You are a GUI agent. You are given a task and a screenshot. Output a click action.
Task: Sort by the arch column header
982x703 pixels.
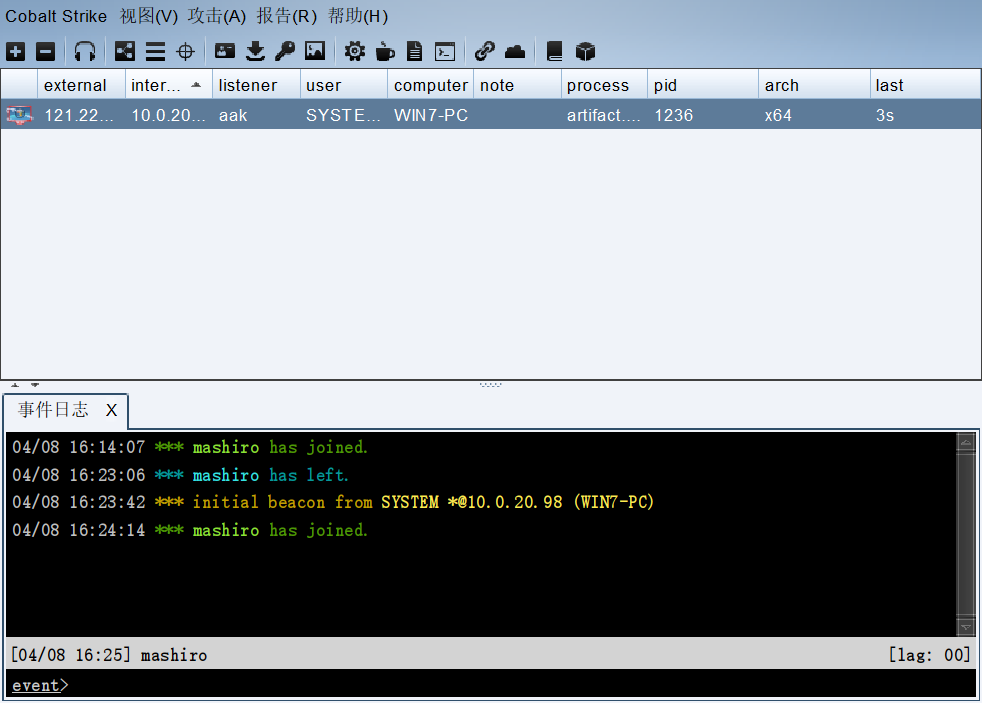(814, 85)
